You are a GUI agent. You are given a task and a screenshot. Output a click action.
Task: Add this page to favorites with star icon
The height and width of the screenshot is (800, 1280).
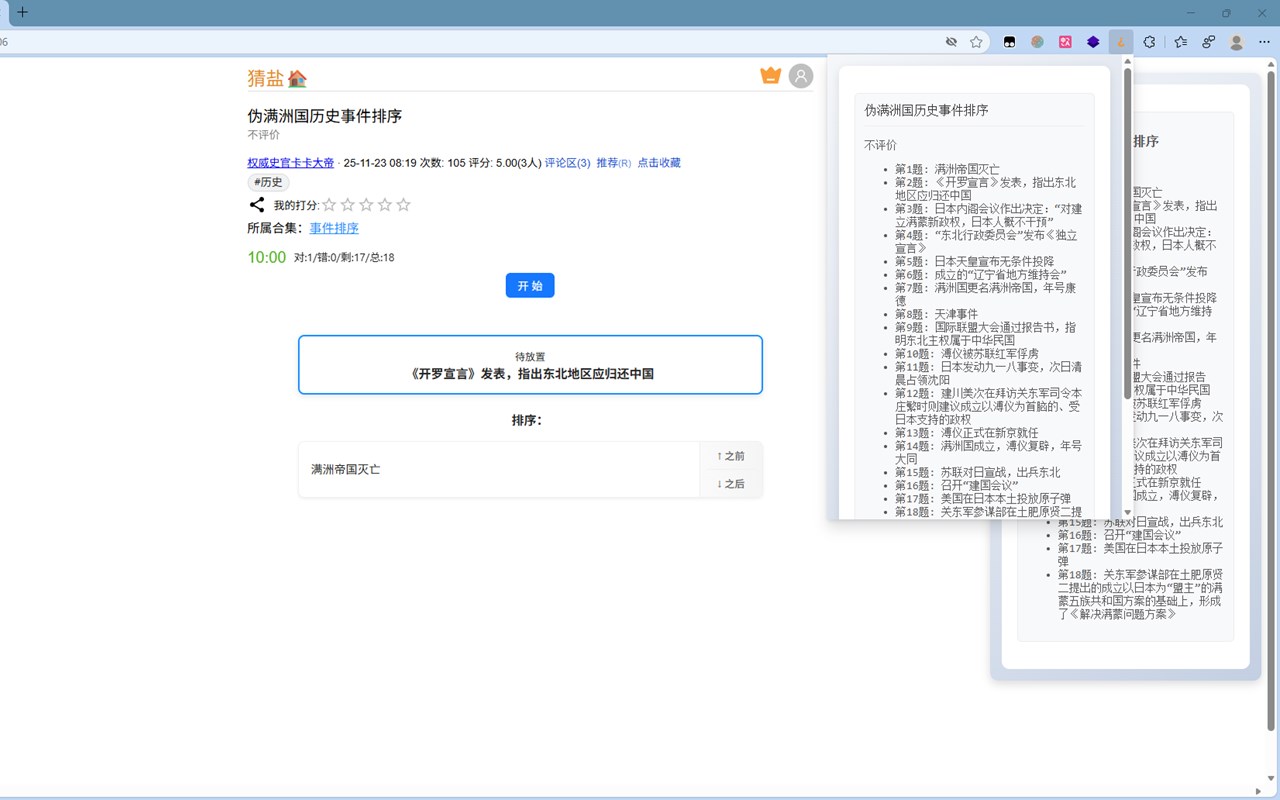[x=976, y=42]
